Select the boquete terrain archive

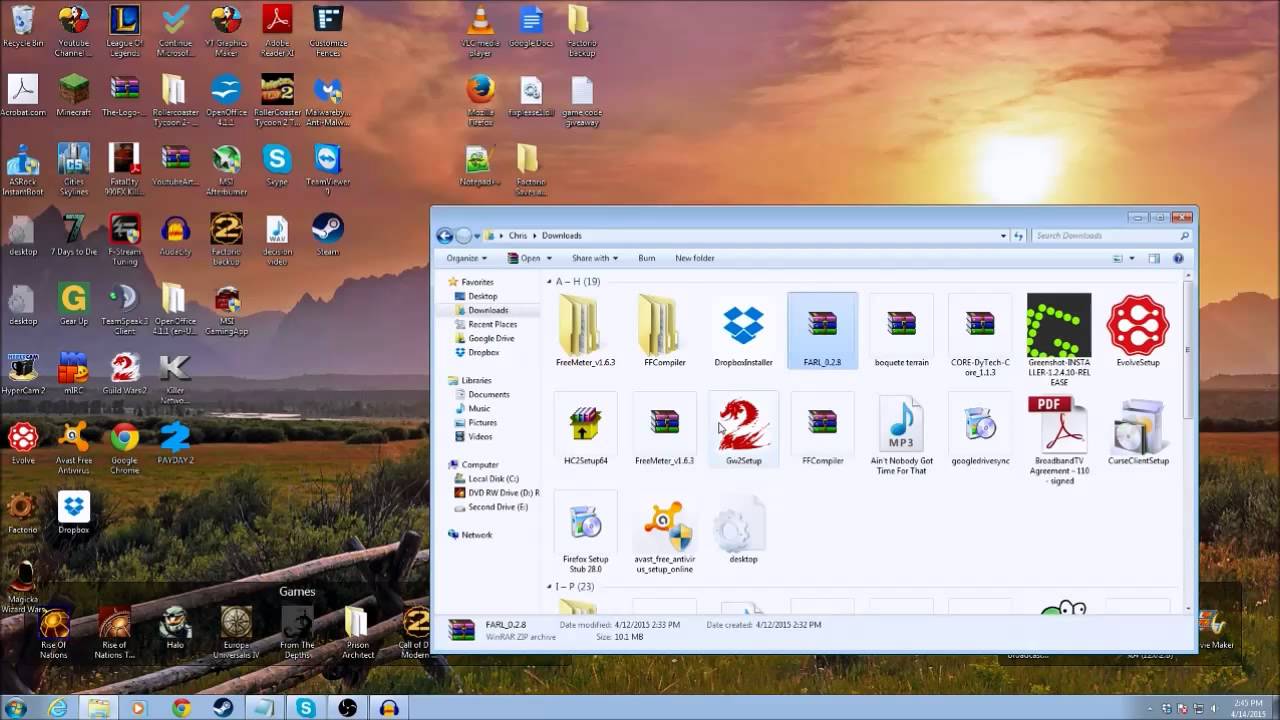(x=901, y=331)
